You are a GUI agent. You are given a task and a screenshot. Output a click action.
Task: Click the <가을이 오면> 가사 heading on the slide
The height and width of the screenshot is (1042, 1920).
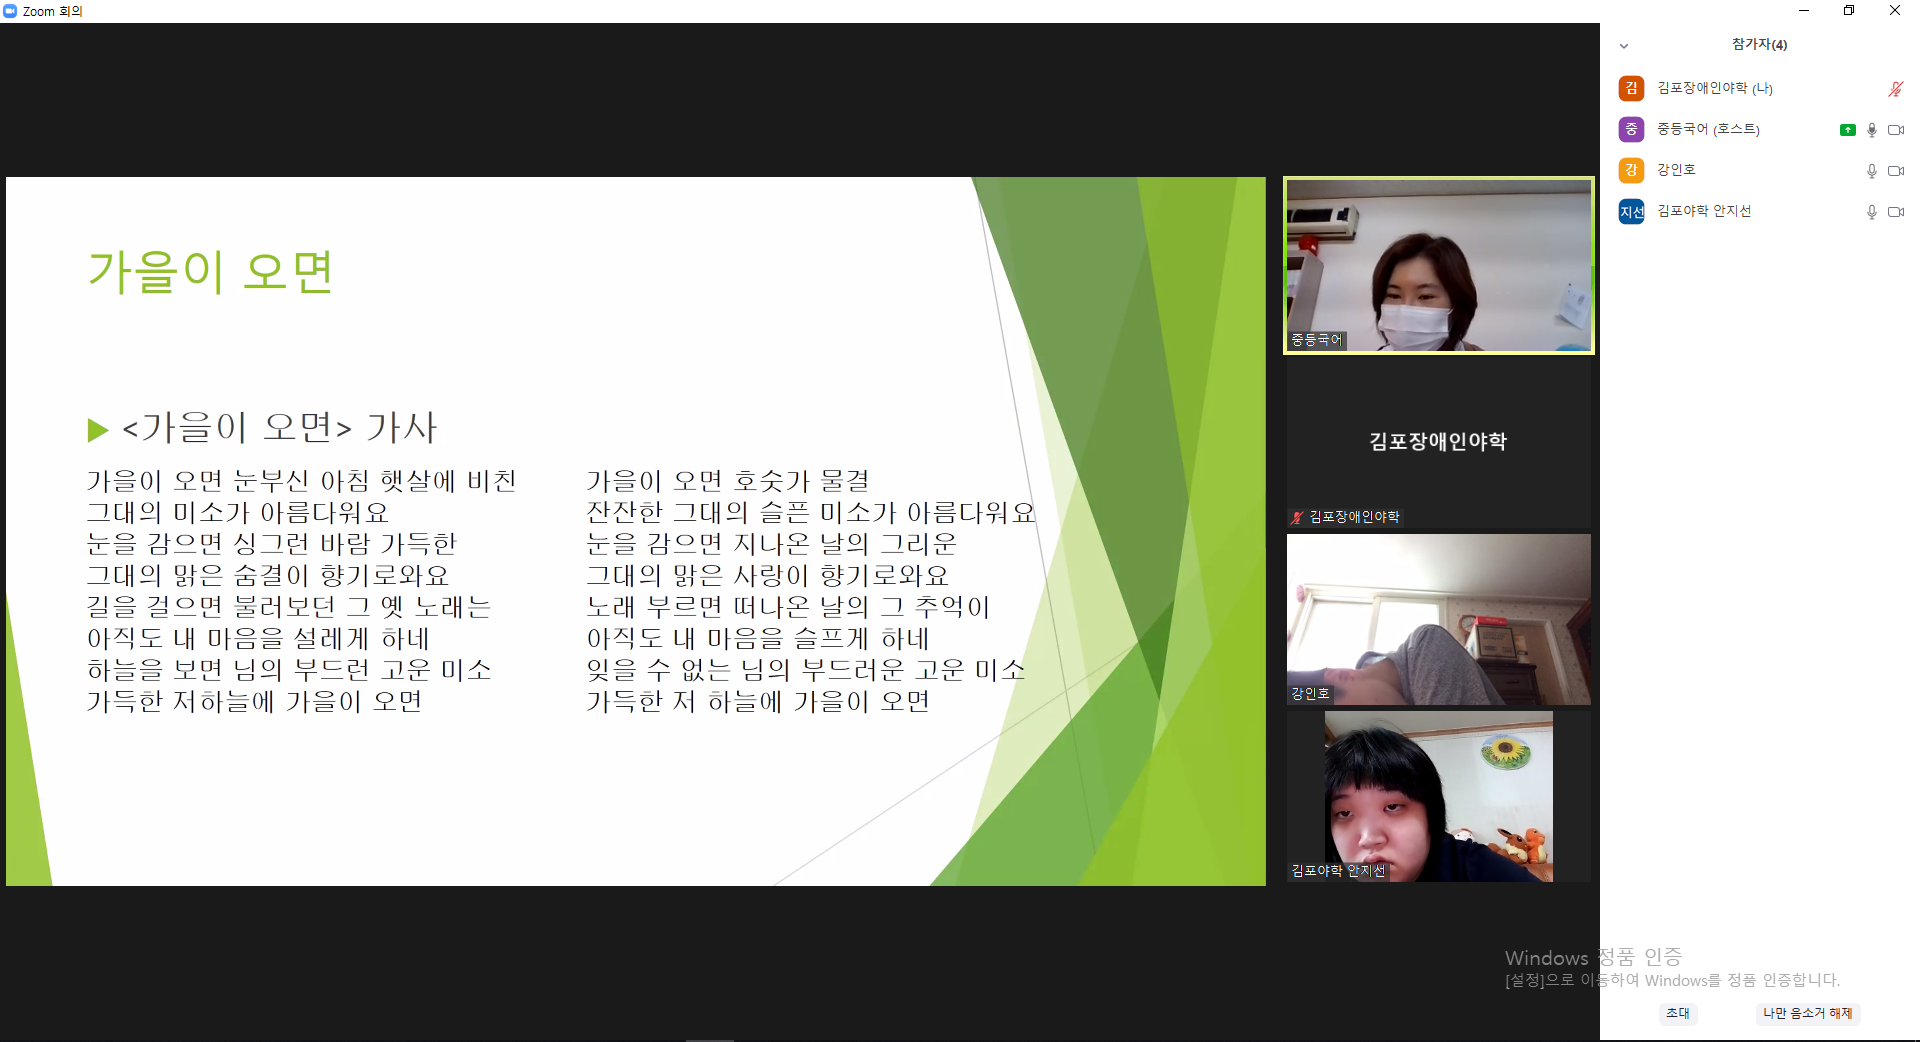280,428
